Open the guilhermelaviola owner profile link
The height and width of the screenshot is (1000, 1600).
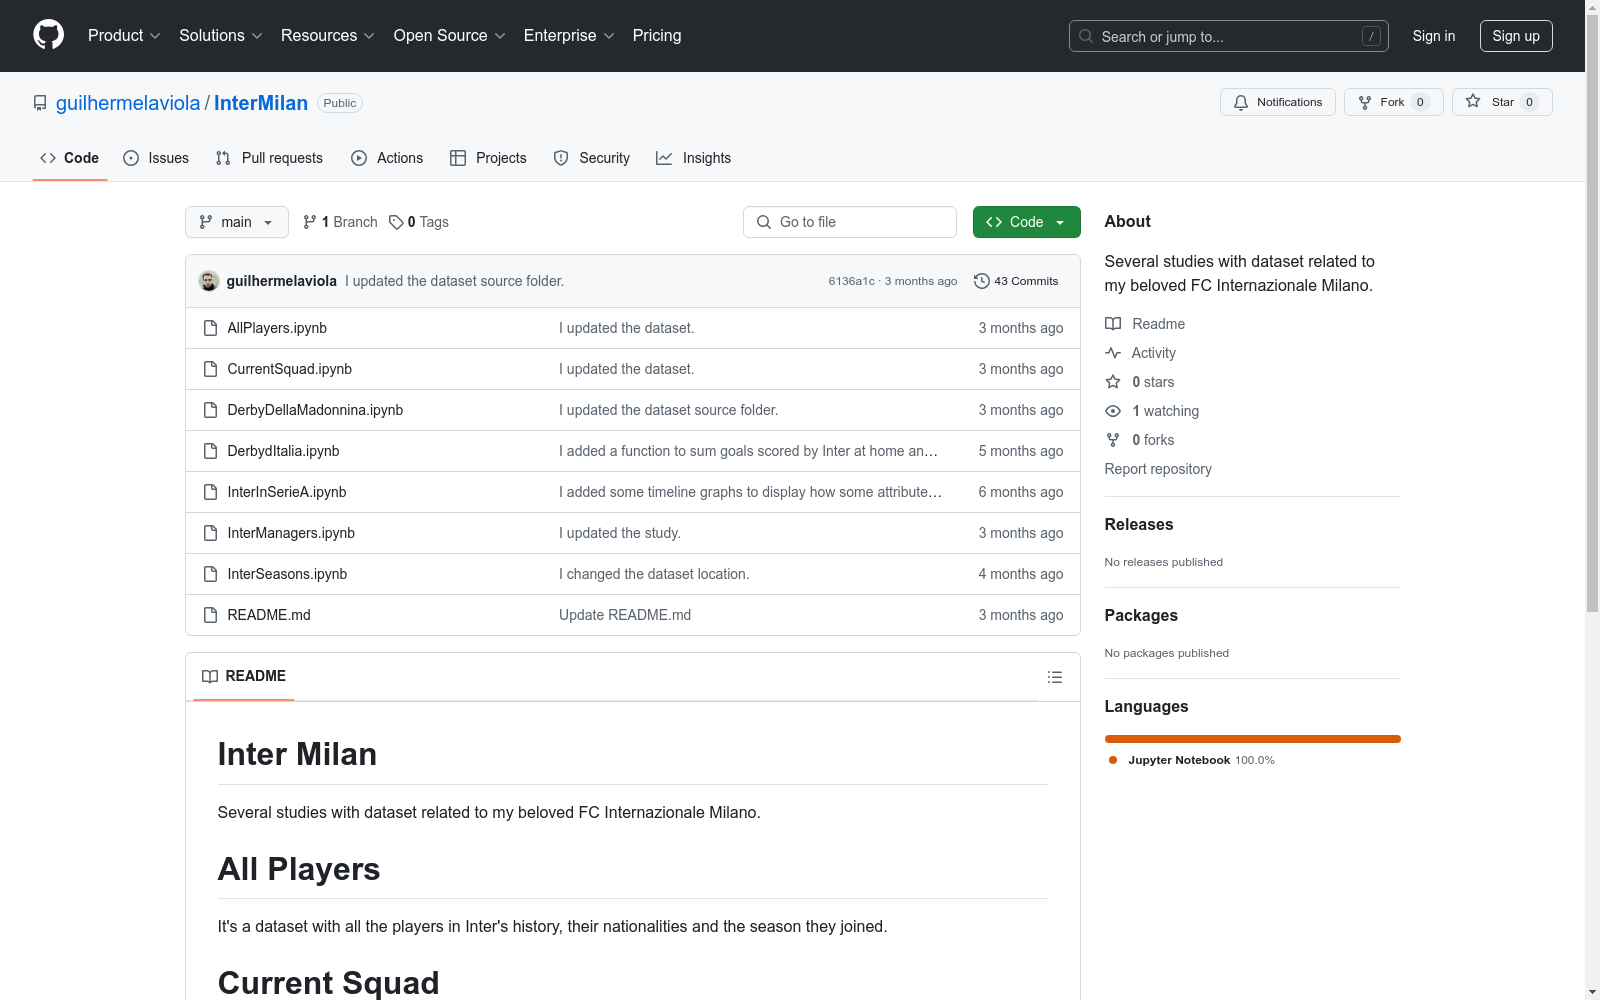[128, 103]
